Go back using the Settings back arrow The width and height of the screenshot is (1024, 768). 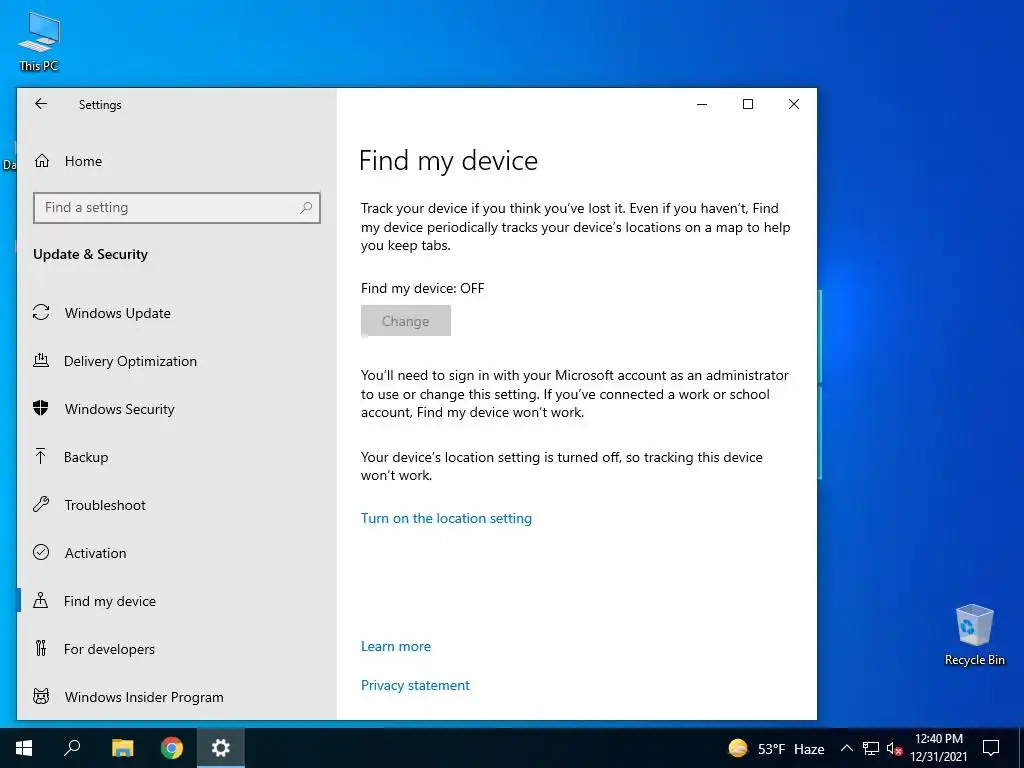coord(41,104)
